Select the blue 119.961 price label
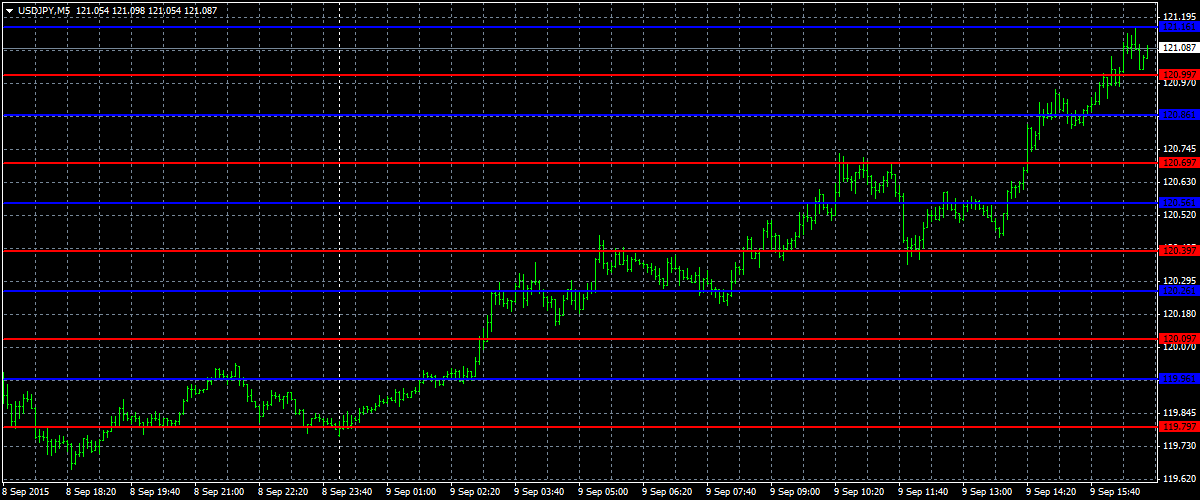This screenshot has height=500, width=1200. point(1178,379)
